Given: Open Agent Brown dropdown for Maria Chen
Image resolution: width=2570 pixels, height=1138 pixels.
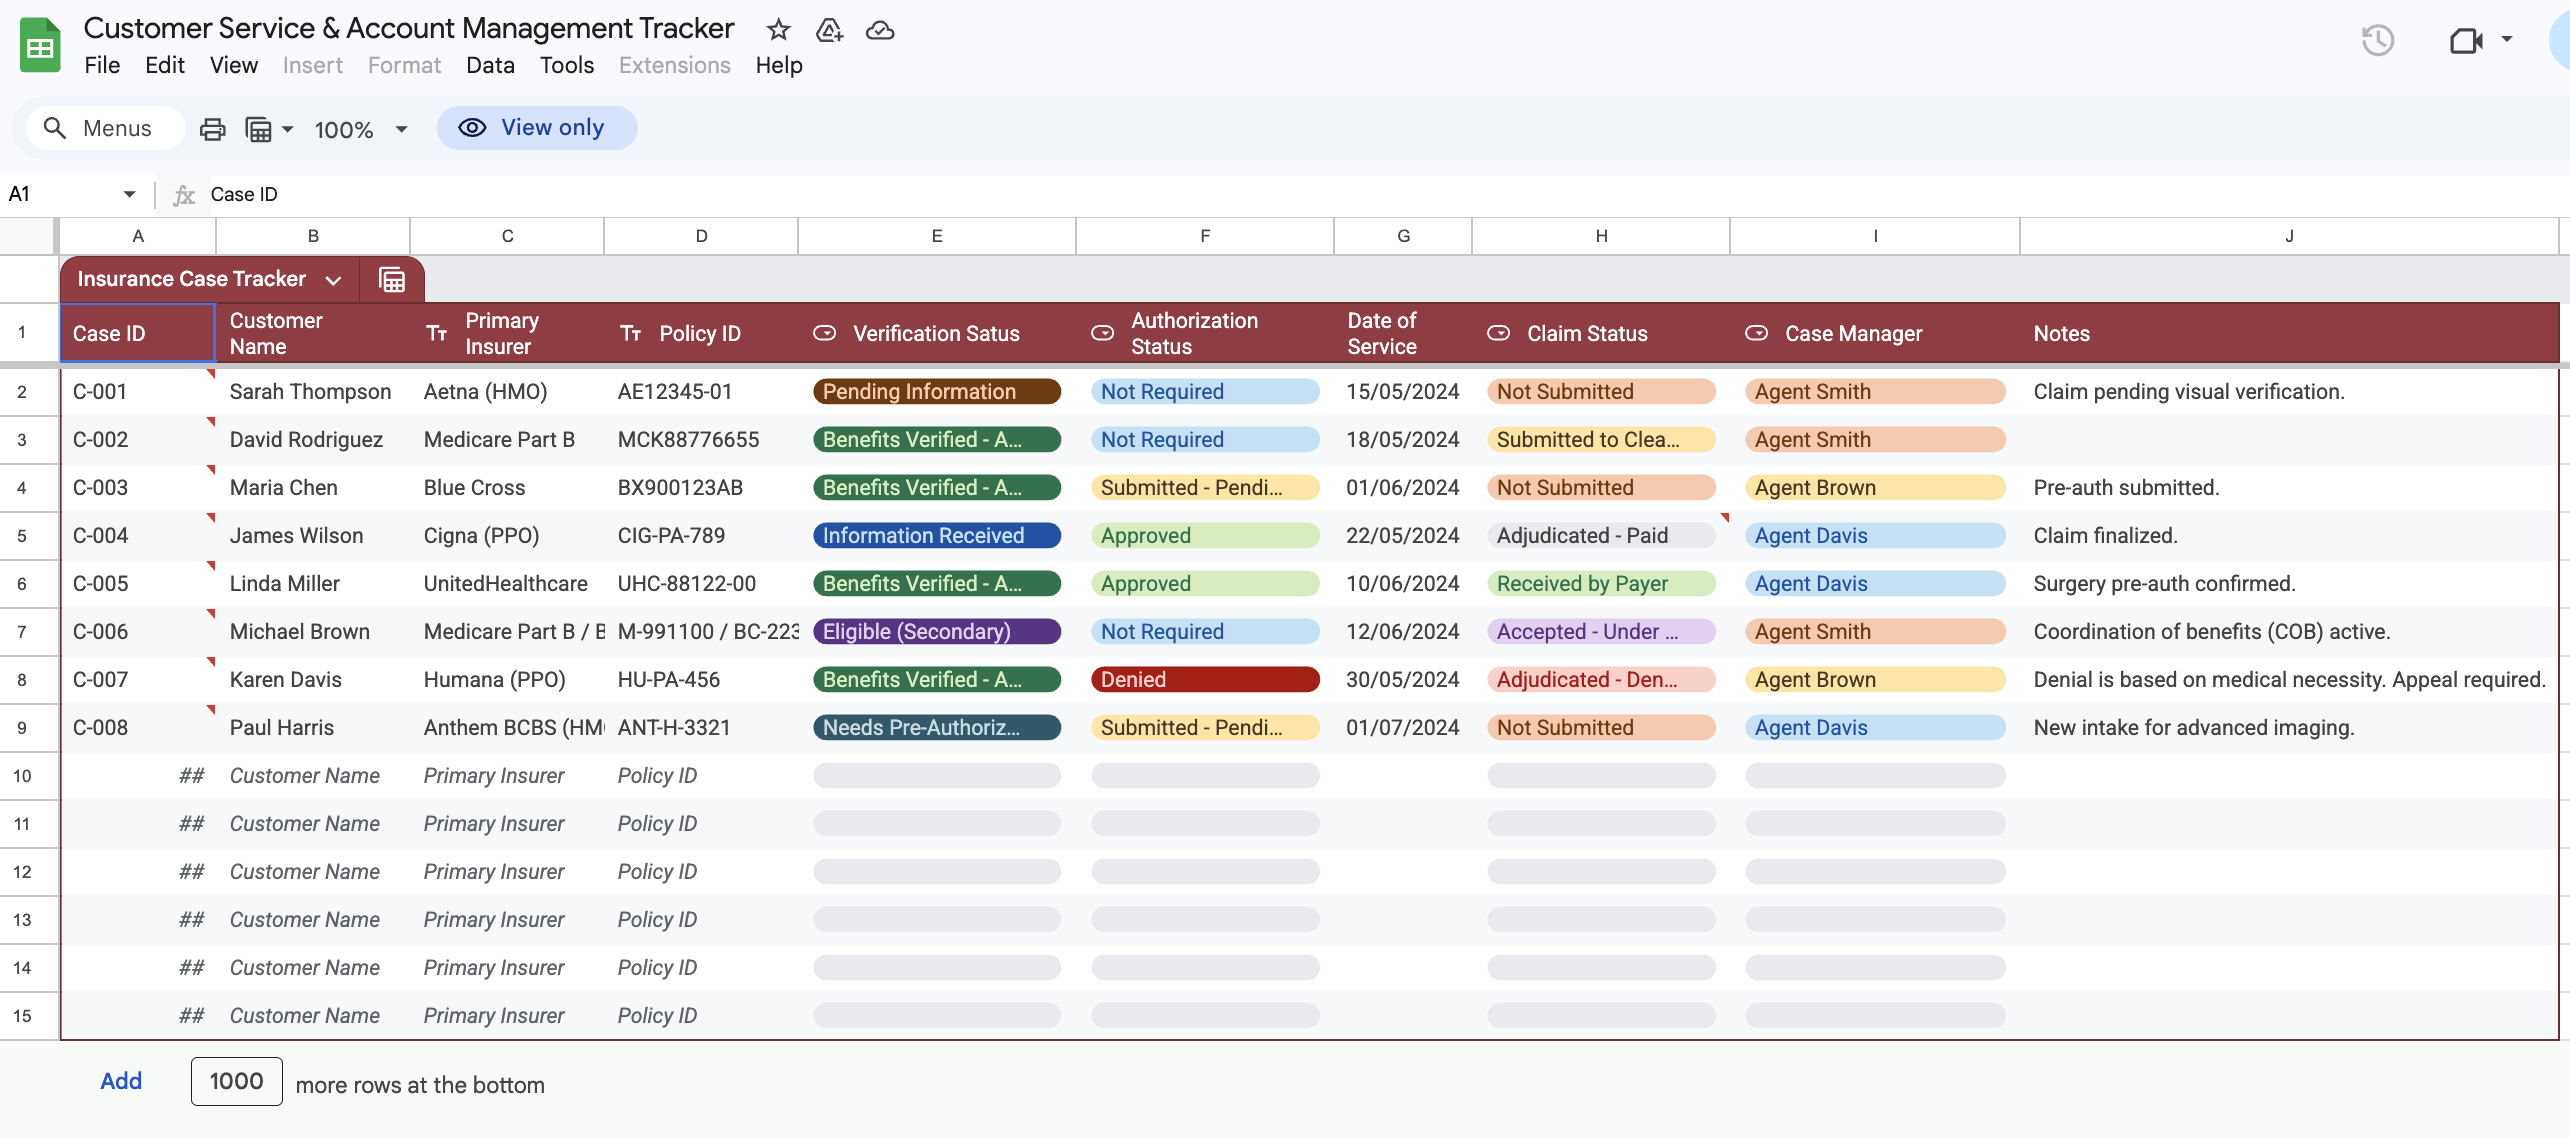Looking at the screenshot, I should coord(1875,488).
